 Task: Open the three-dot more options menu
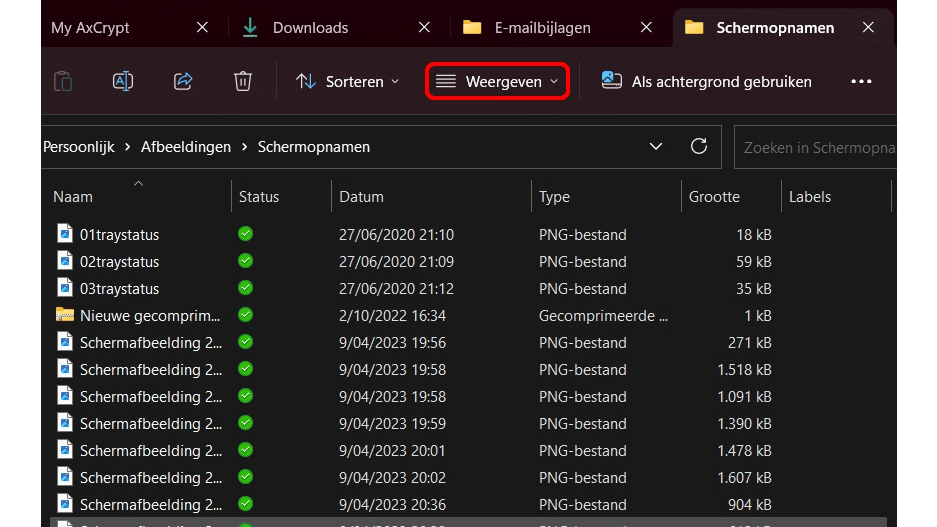point(861,82)
